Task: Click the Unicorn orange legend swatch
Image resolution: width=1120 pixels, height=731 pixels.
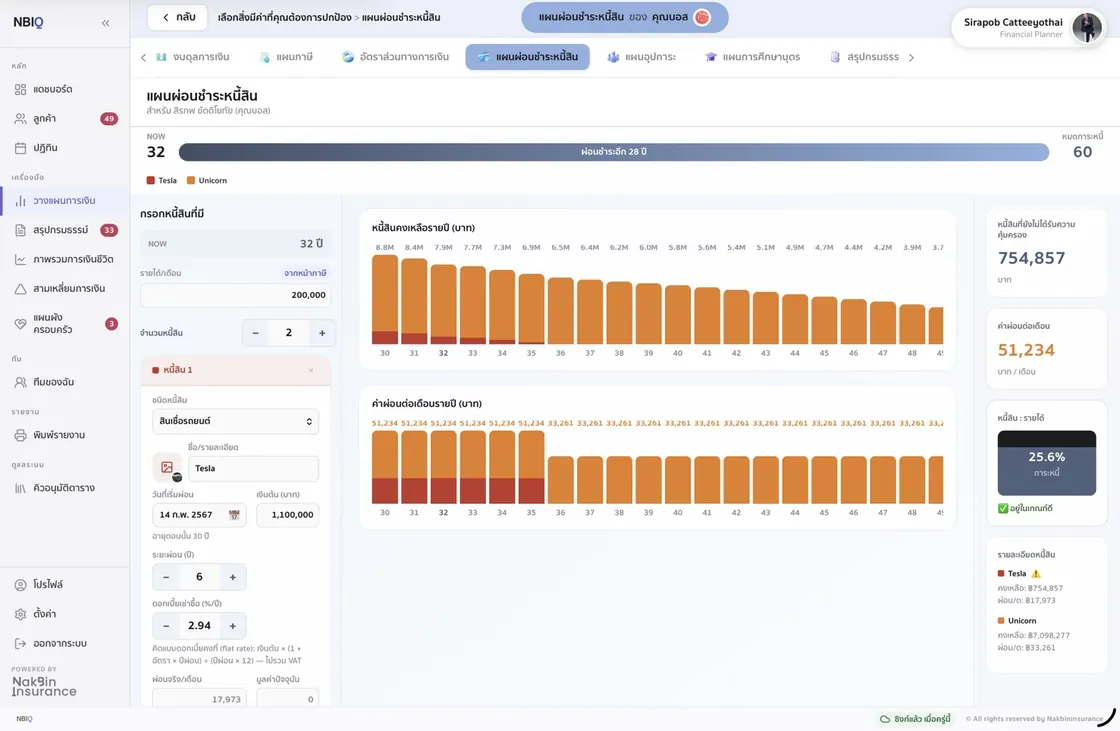Action: tap(191, 181)
